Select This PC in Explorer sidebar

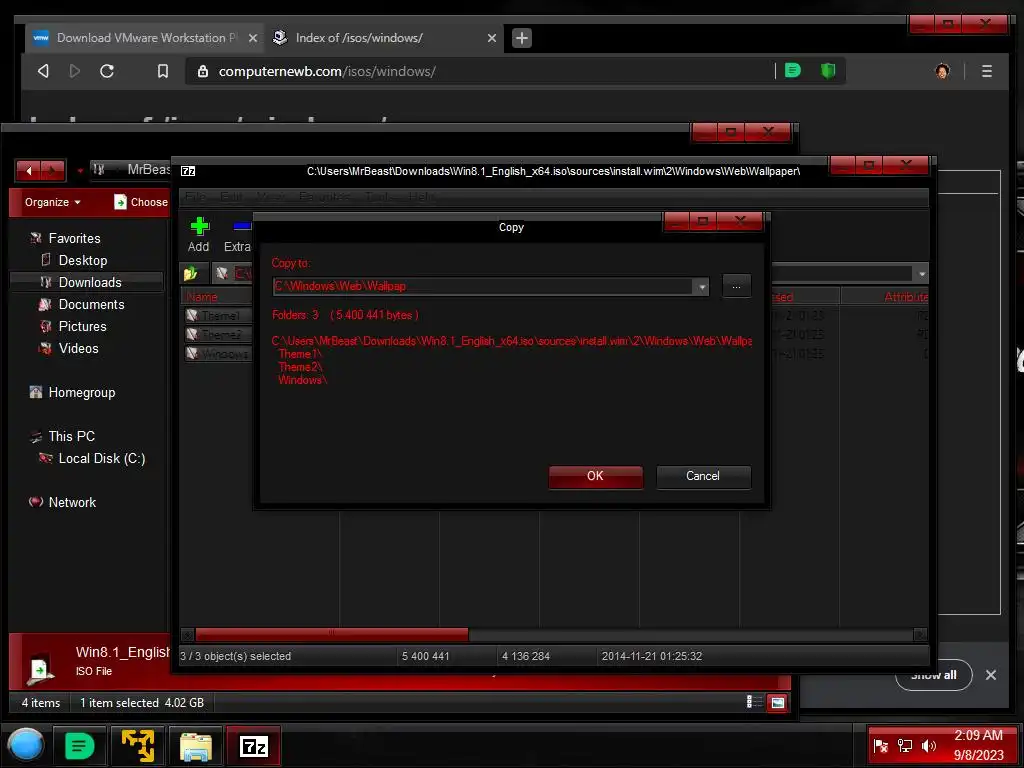71,436
